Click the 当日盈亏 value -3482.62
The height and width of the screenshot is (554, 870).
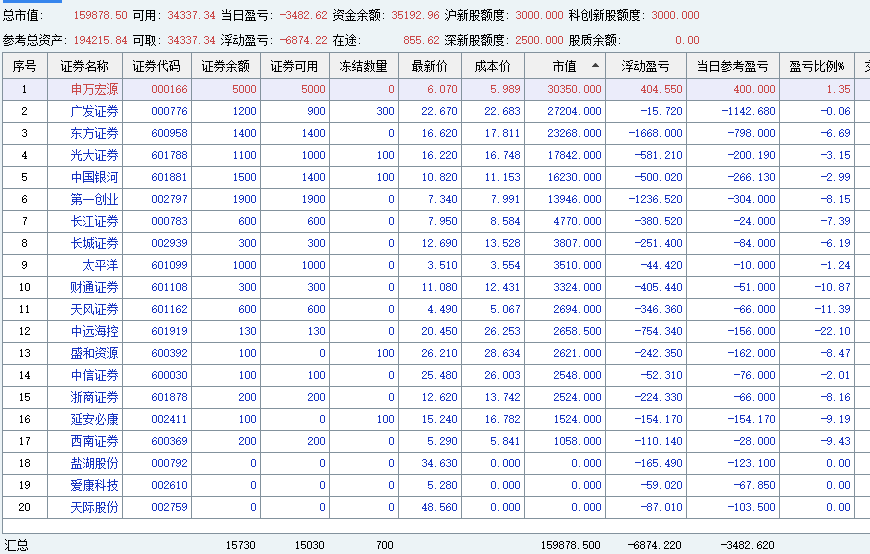click(303, 16)
